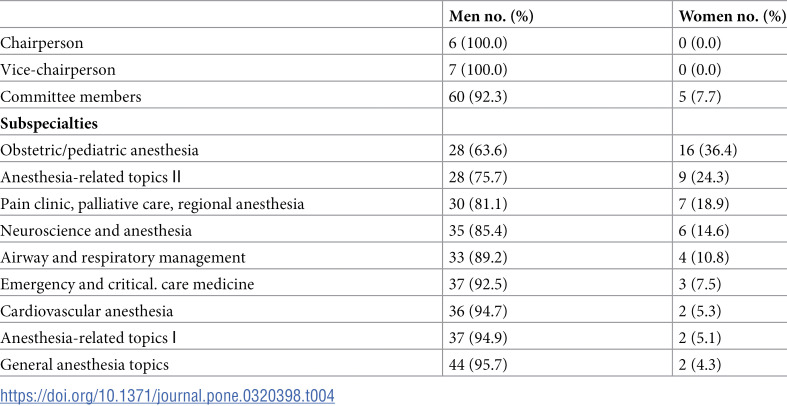This screenshot has height=406, width=787.
Task: Click the 16 (36.4) women cell
Action: tap(708, 151)
